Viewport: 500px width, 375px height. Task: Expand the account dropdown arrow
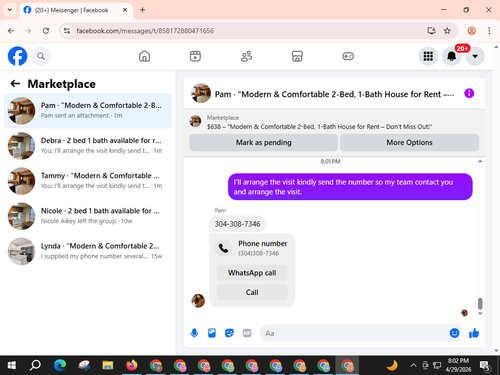click(x=475, y=56)
